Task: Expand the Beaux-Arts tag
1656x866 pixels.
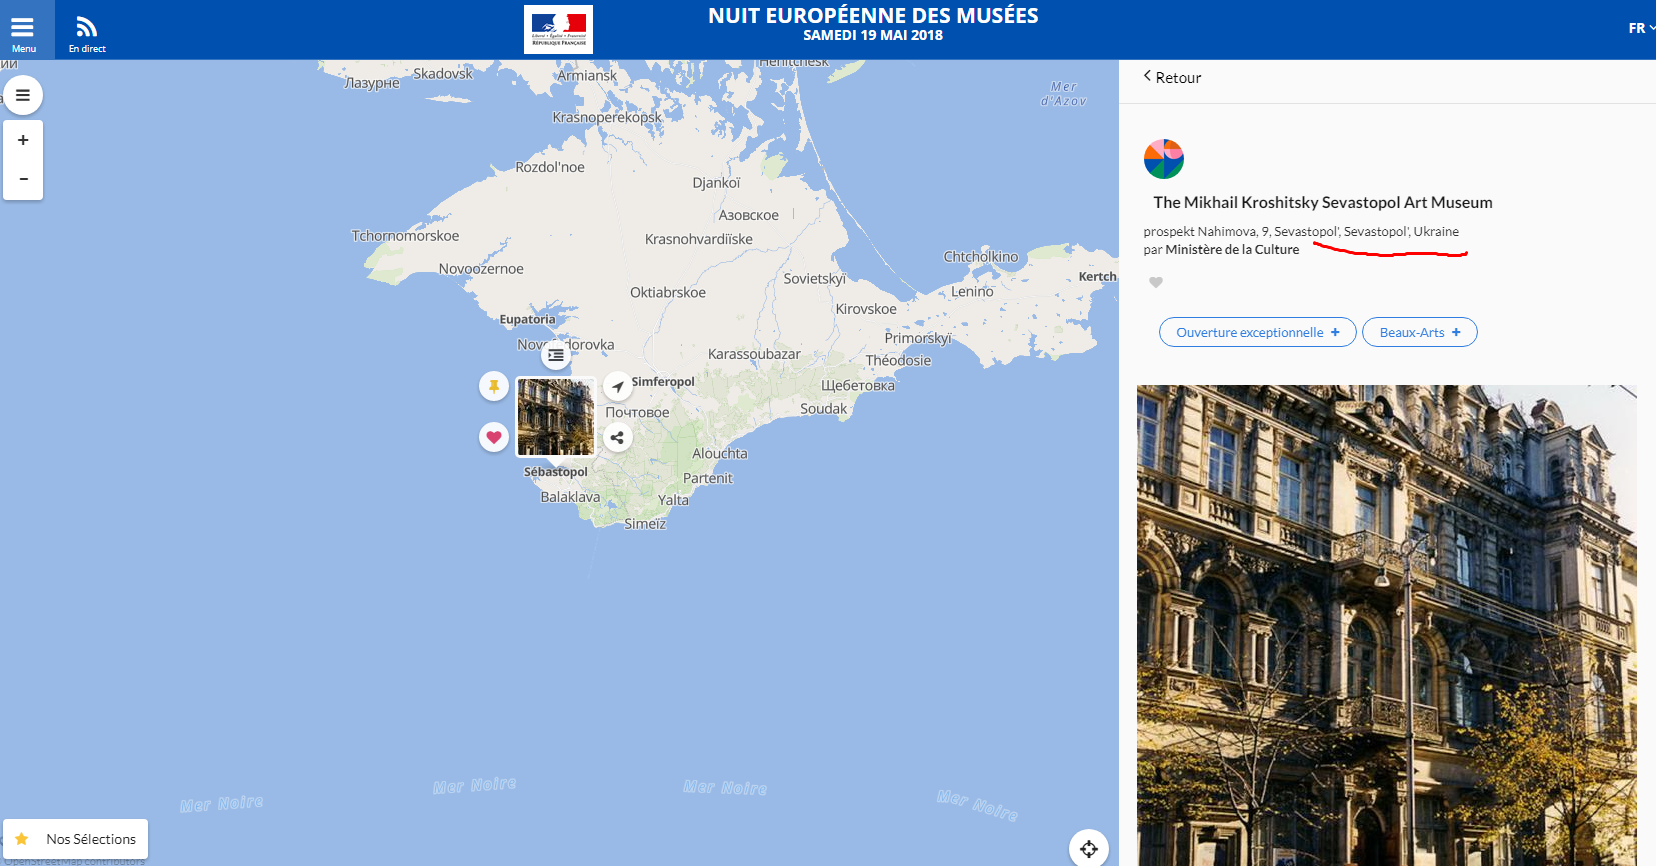Action: (1420, 332)
